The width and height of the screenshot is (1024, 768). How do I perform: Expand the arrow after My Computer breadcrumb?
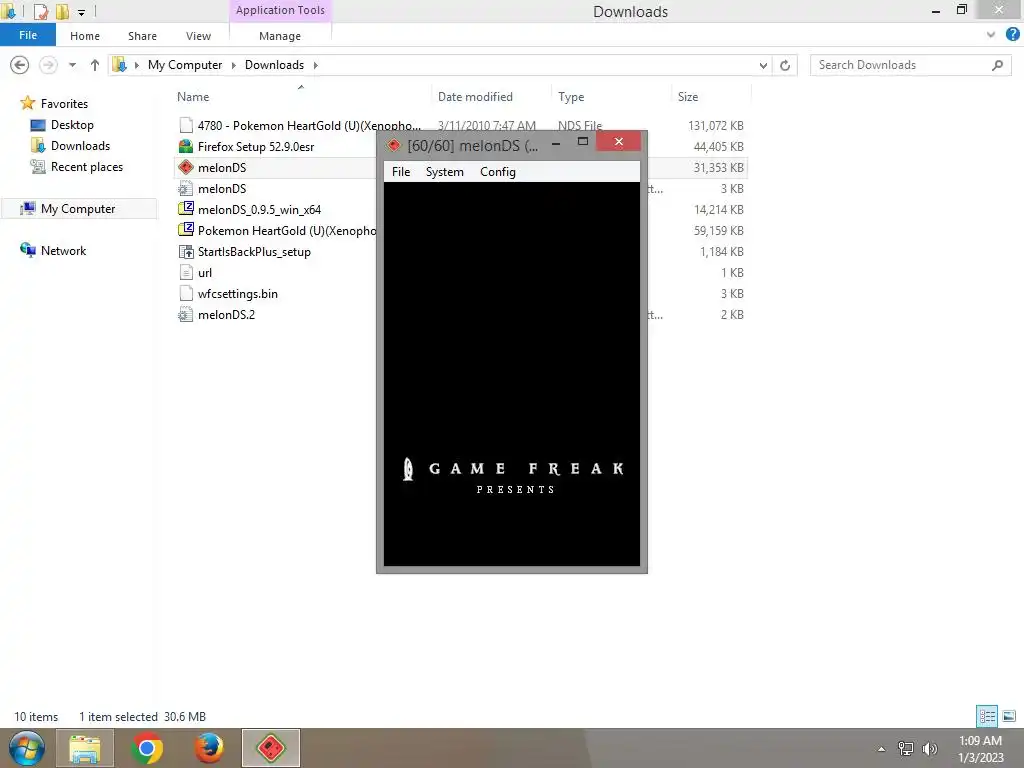[x=233, y=65]
